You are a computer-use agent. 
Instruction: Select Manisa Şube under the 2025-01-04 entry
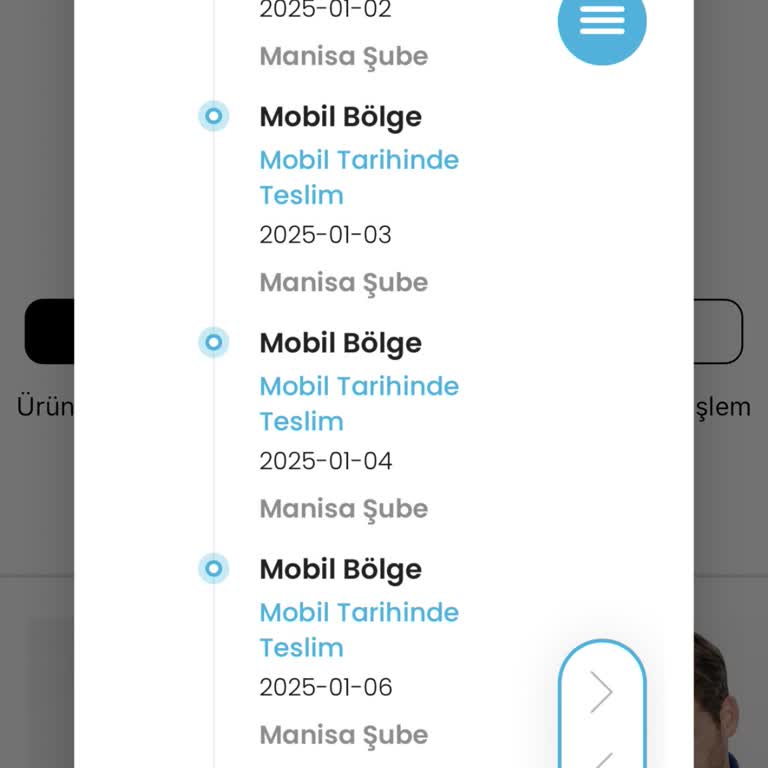click(343, 508)
